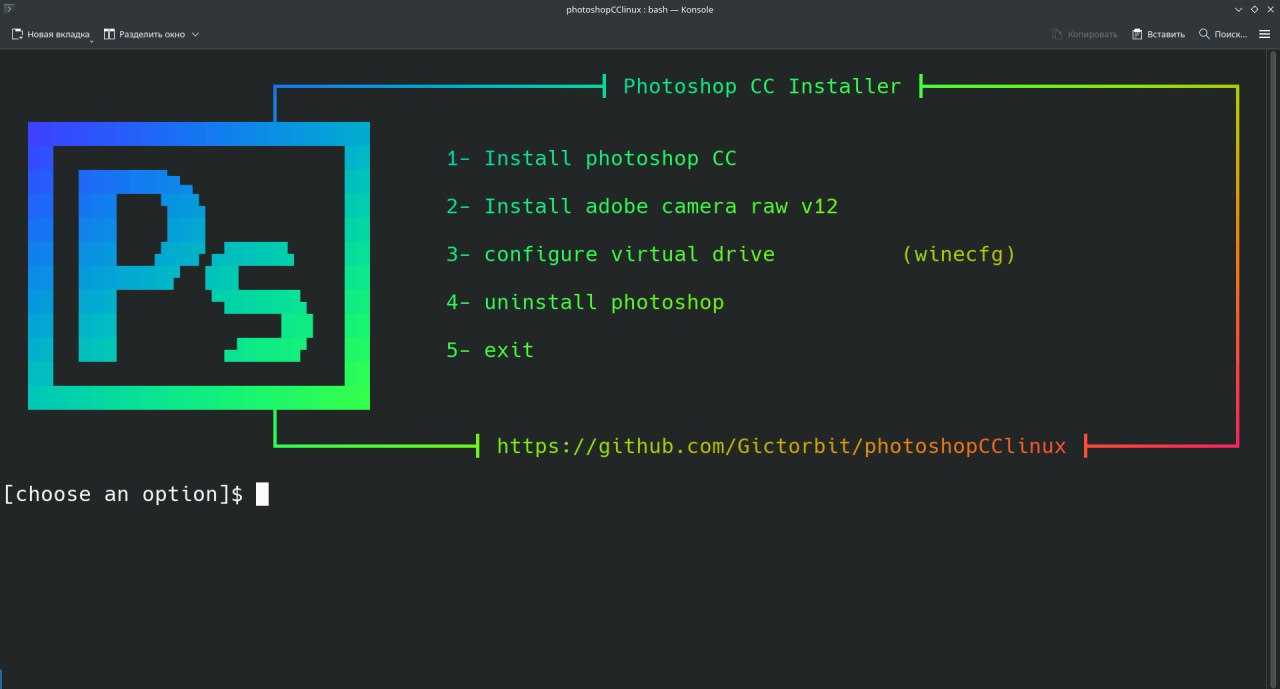Click the "3- configure virtual drive" line
Screen dimensions: 1280x689
[610, 254]
